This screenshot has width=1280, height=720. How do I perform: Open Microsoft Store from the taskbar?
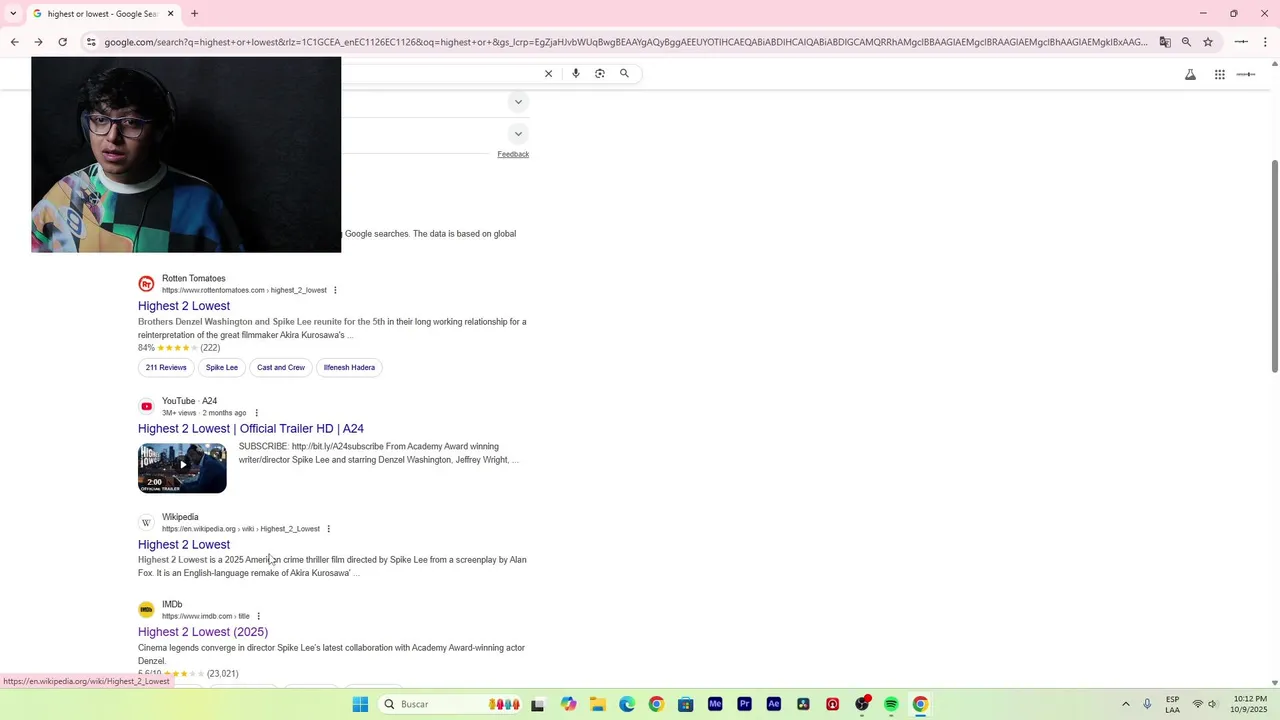(685, 704)
